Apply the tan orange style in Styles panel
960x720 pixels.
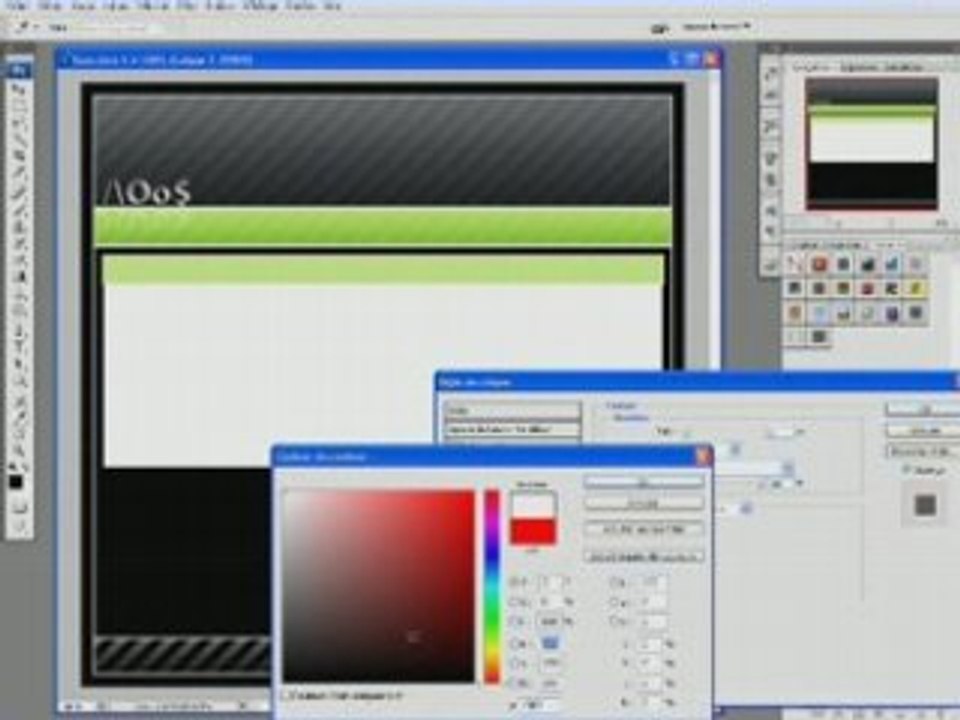click(x=795, y=313)
